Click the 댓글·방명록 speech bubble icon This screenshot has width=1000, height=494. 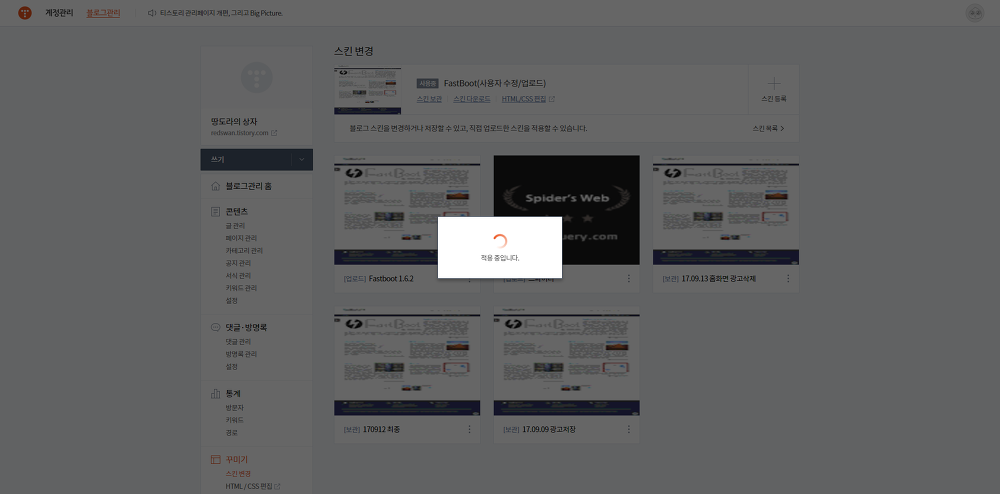[x=216, y=328]
